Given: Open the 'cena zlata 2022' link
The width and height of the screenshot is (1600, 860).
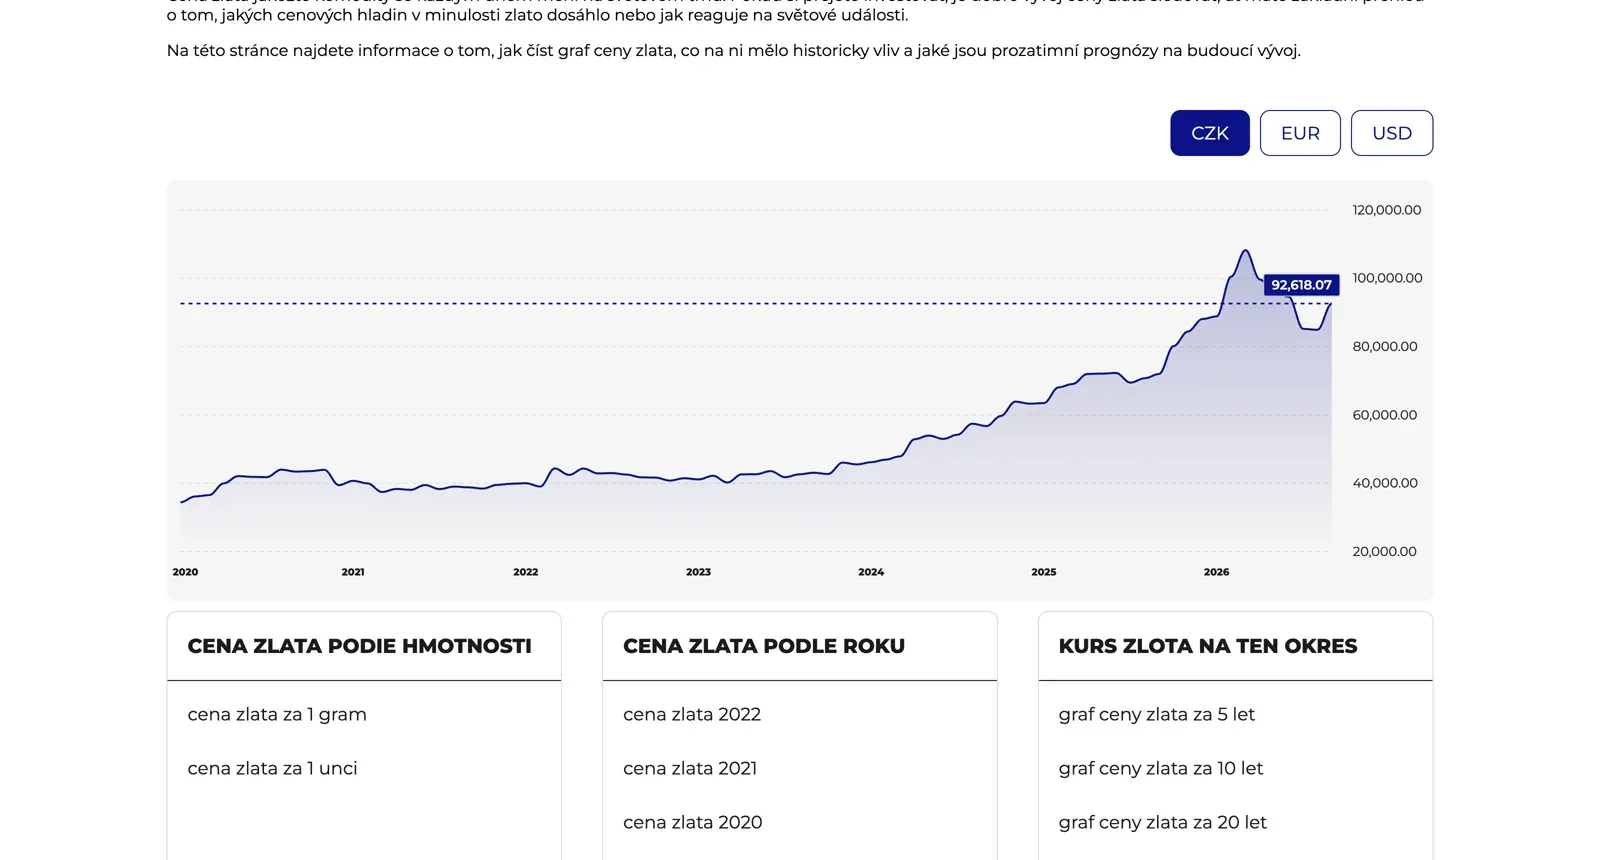Looking at the screenshot, I should [692, 714].
